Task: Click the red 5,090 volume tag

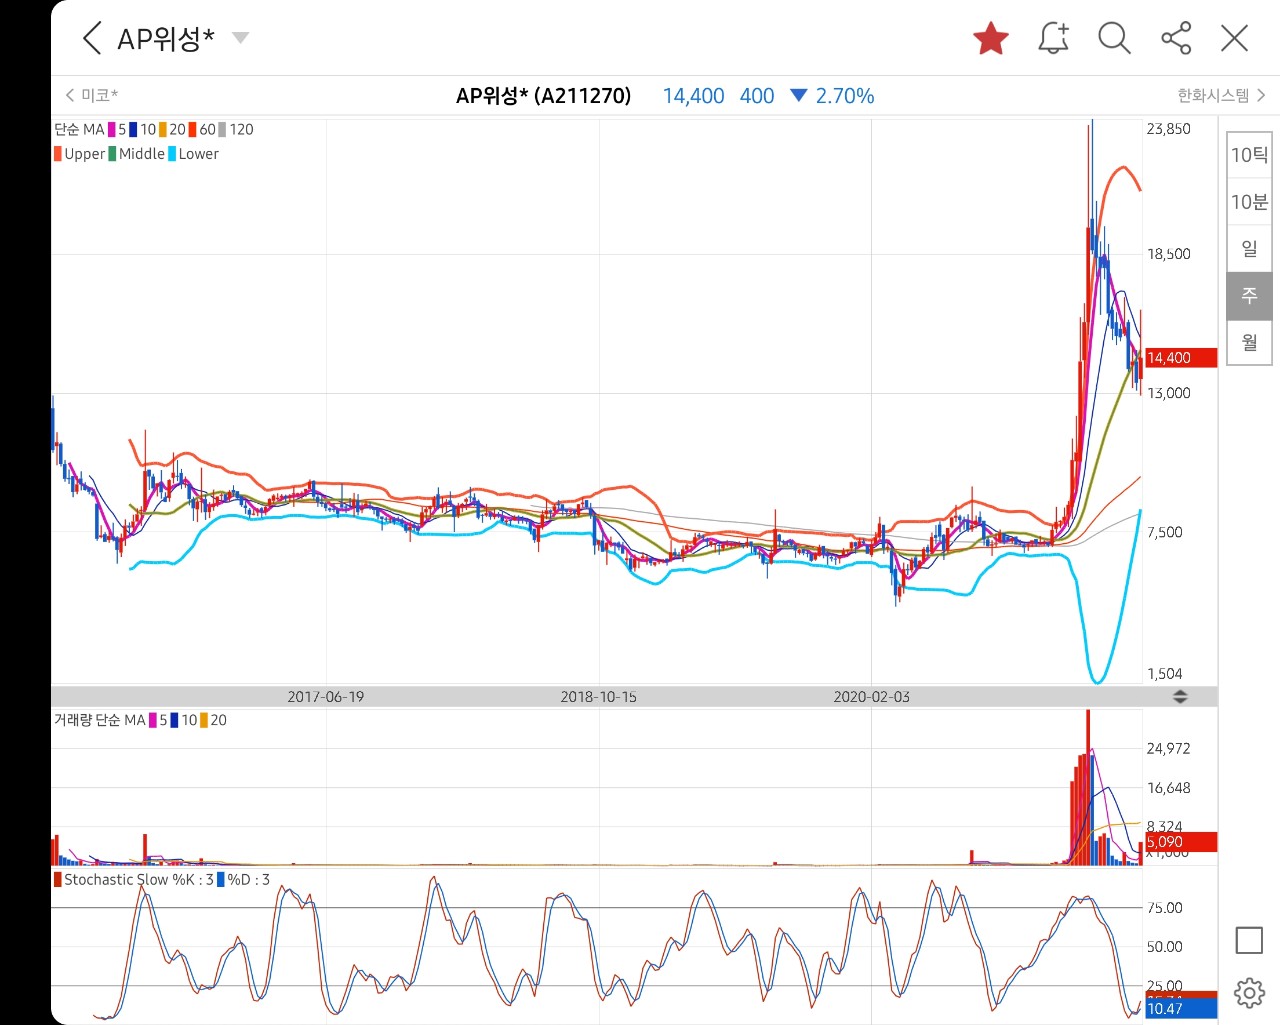Action: click(x=1180, y=842)
